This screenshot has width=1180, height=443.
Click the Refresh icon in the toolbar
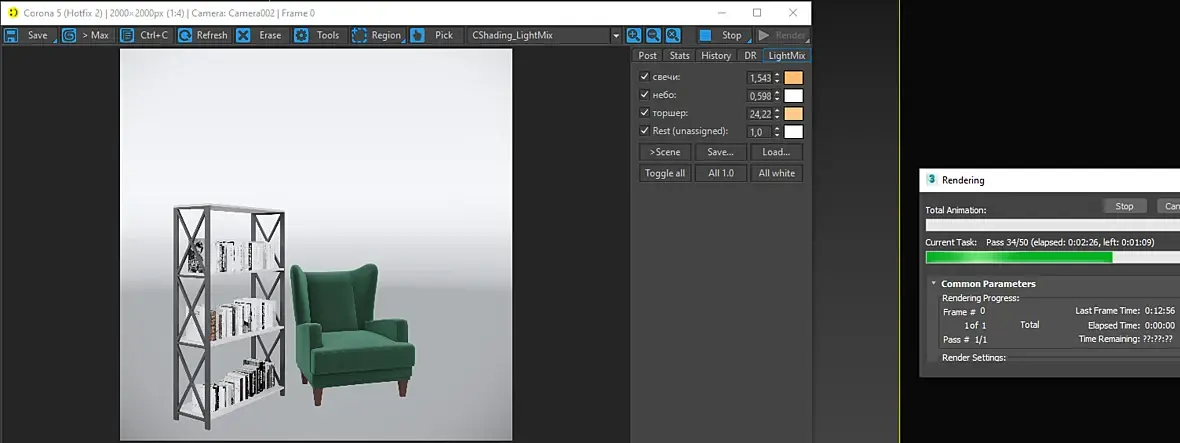coord(185,35)
